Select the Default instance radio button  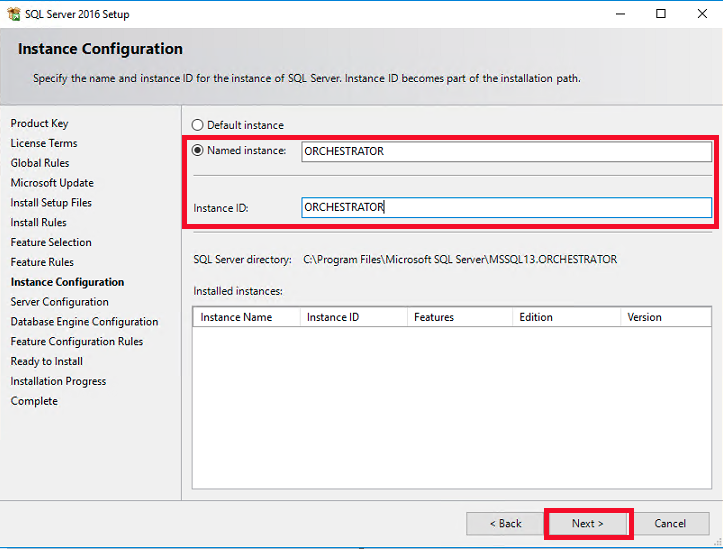(x=197, y=125)
